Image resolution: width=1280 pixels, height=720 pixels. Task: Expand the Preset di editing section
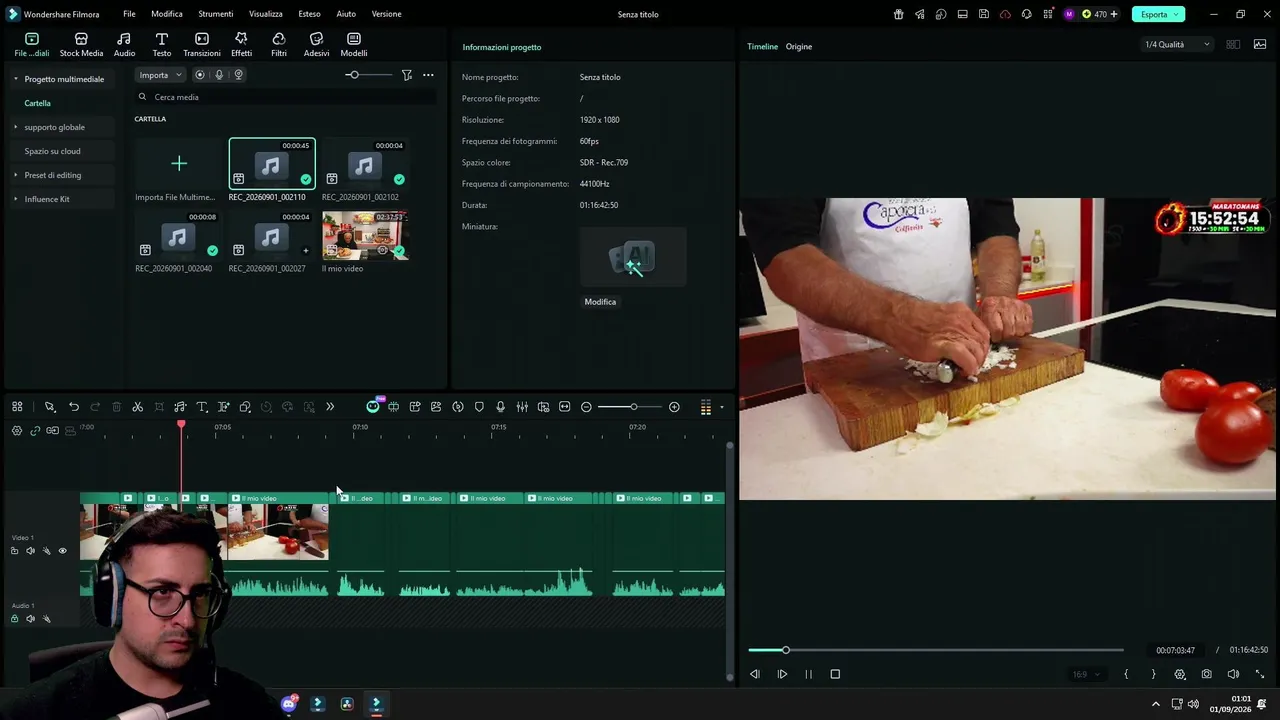click(x=15, y=175)
